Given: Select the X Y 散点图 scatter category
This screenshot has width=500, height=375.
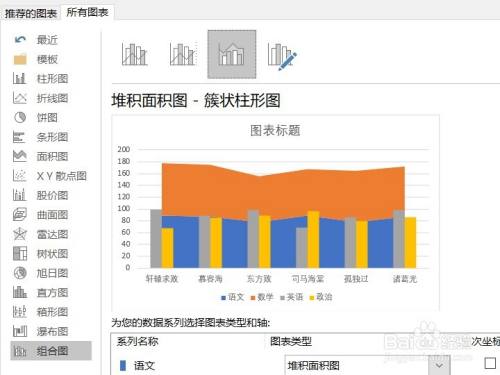Looking at the screenshot, I should 50,176.
